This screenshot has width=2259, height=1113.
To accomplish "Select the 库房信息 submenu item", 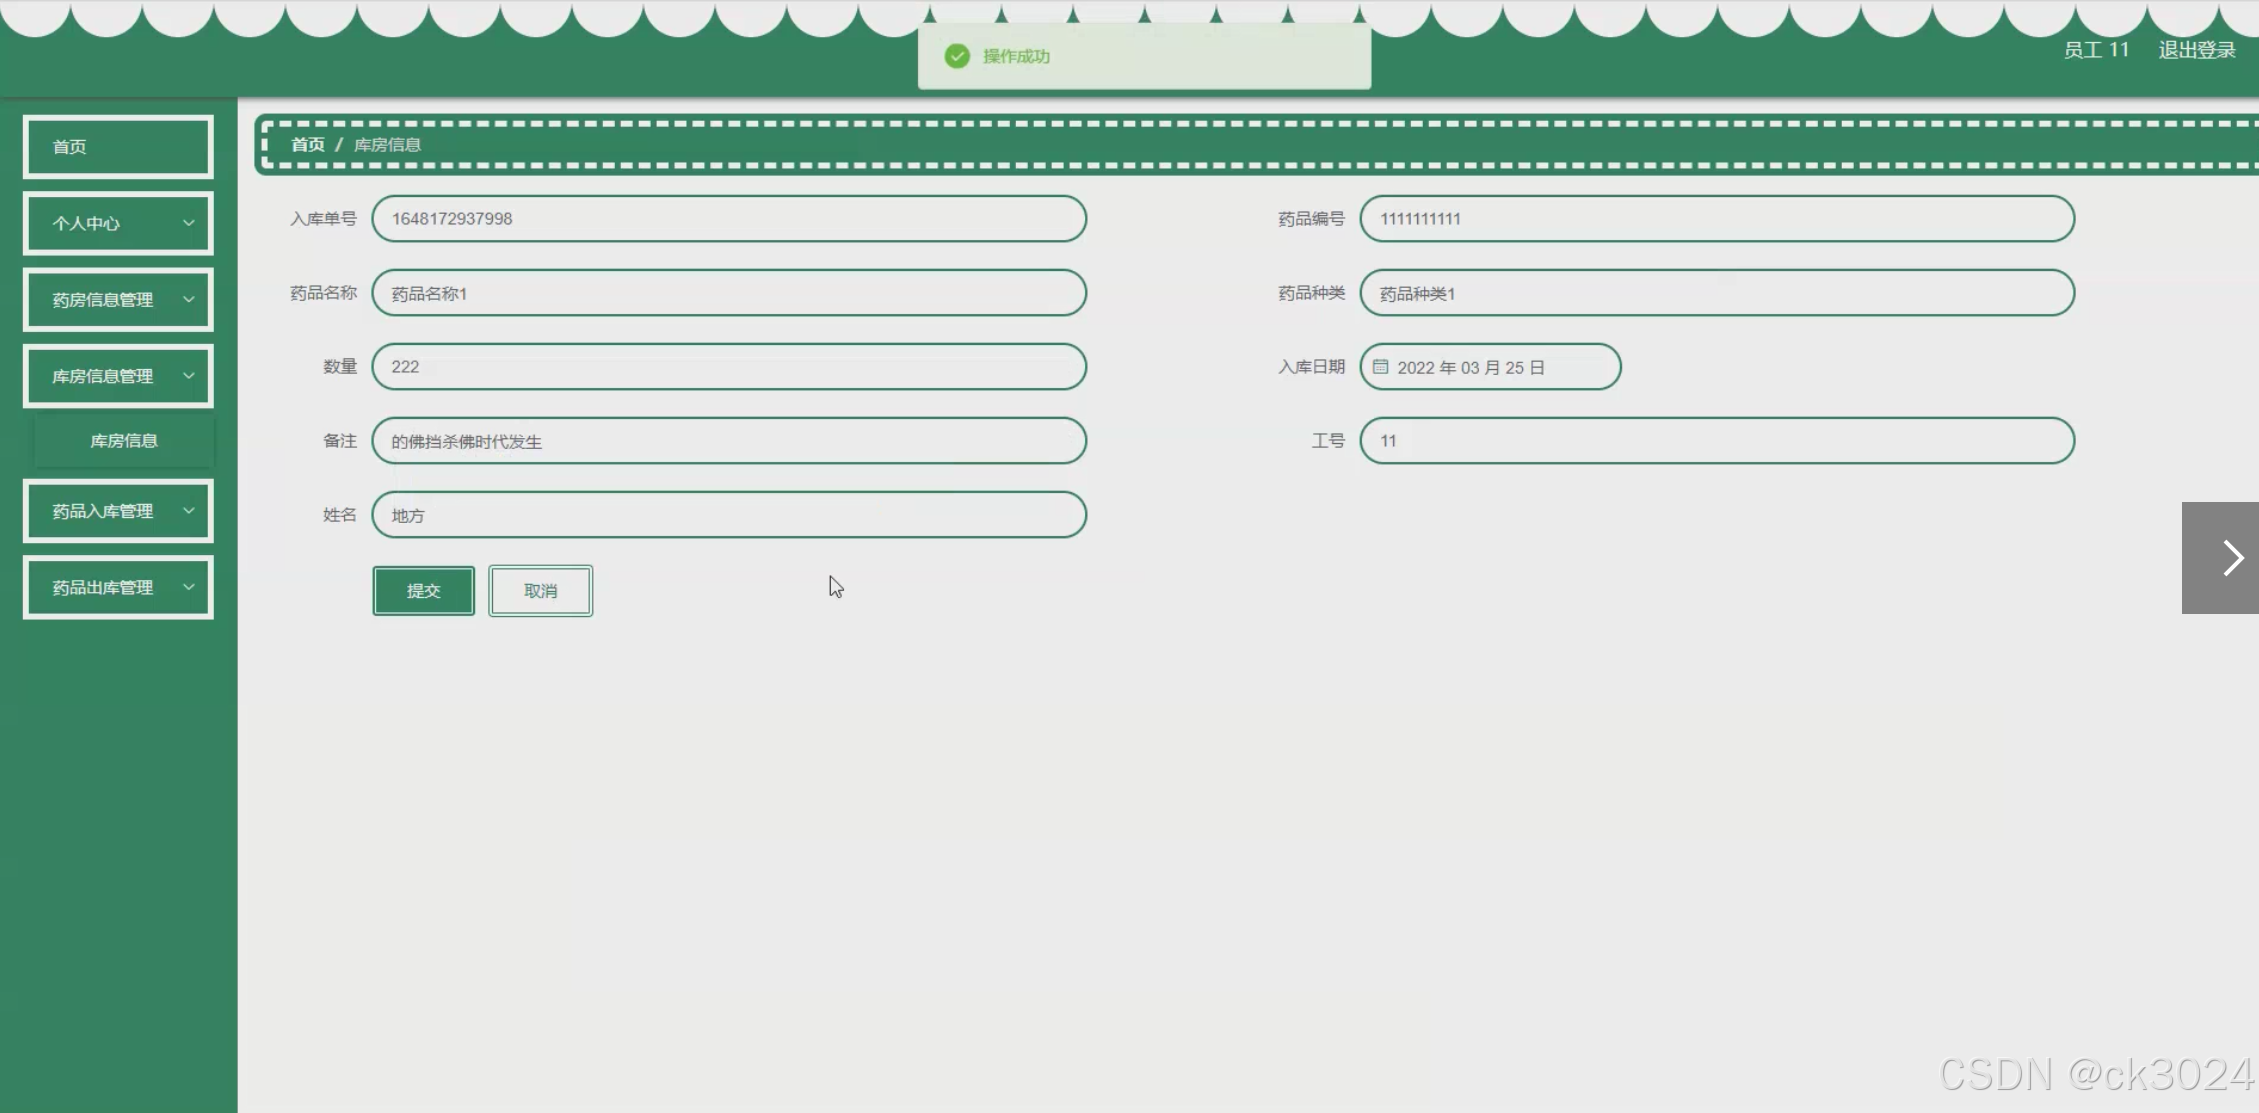I will click(124, 441).
